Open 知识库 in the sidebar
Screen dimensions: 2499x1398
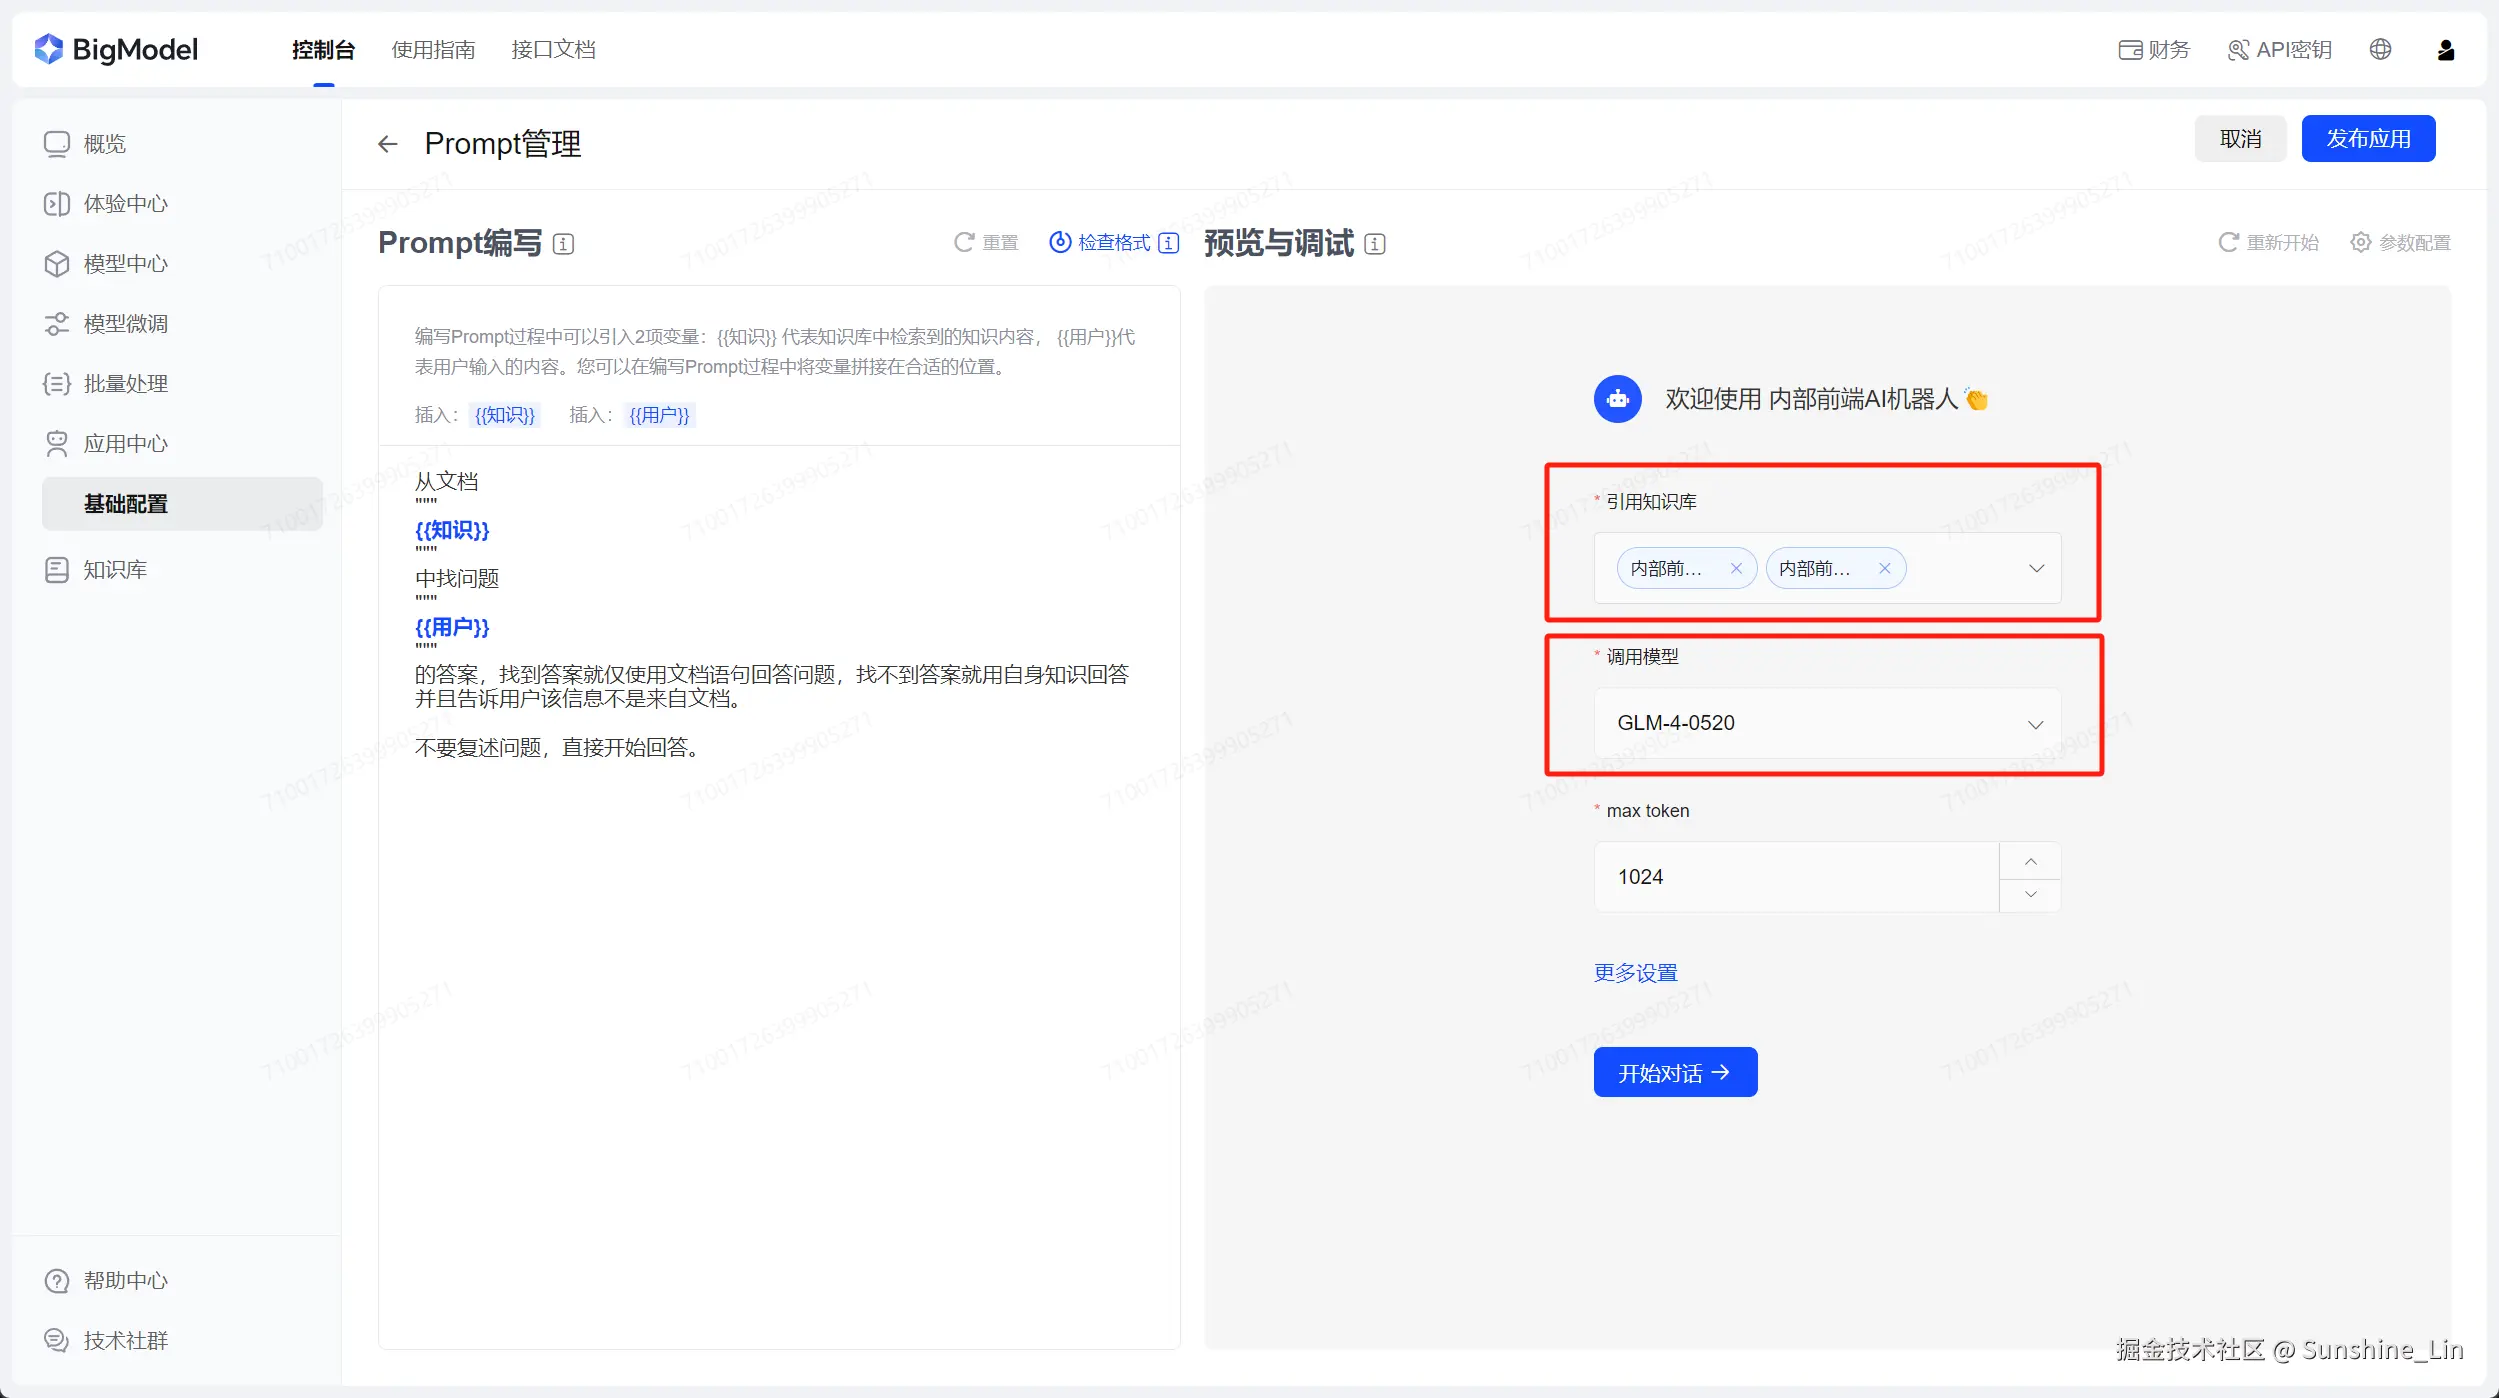(114, 570)
